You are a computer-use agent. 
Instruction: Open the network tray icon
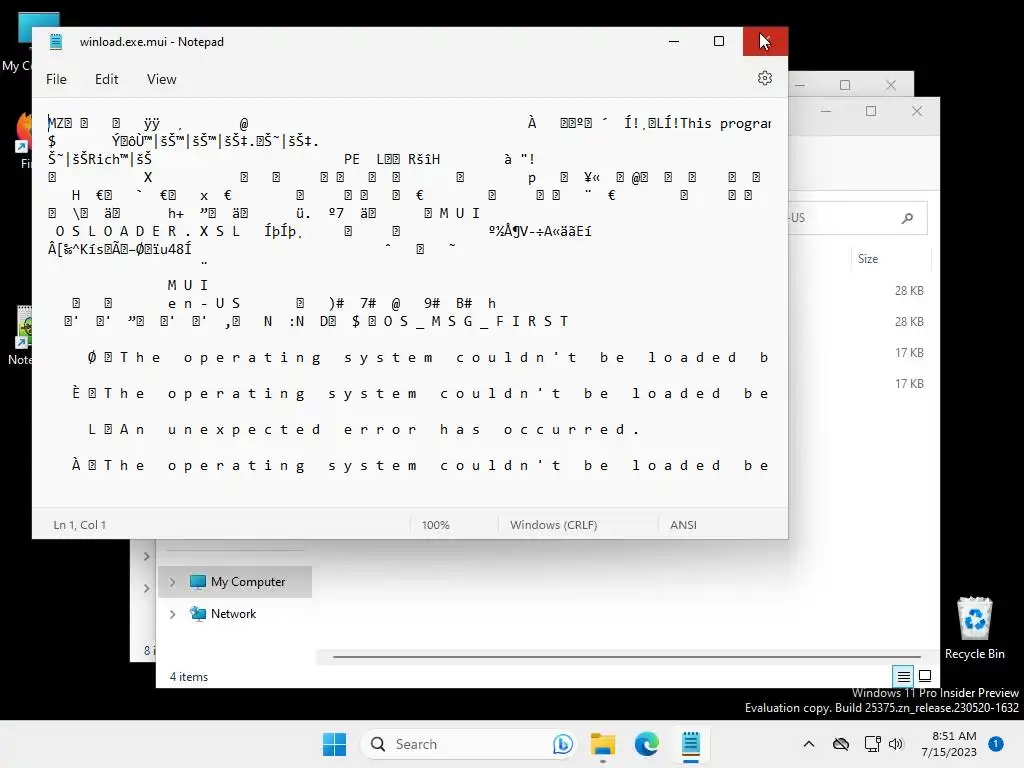click(x=872, y=744)
